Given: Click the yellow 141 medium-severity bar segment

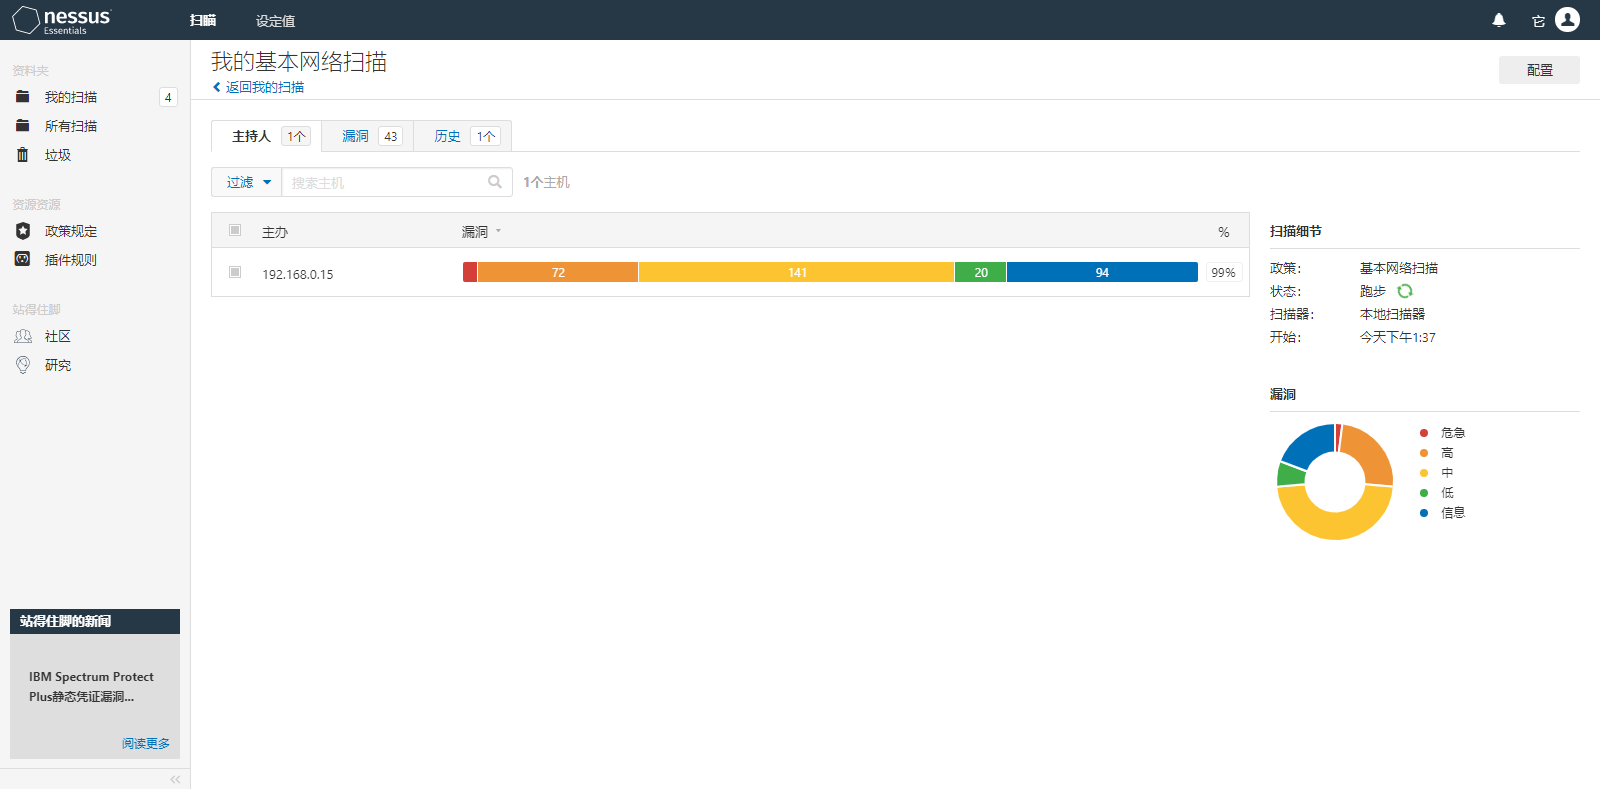Looking at the screenshot, I should [x=796, y=272].
